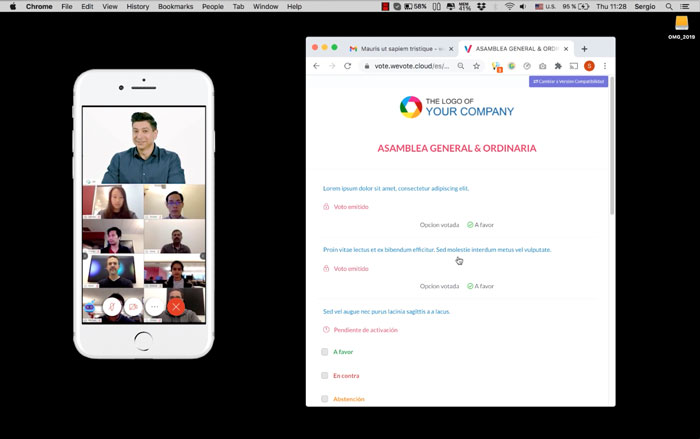The image size is (700, 439).
Task: Open the Chrome application menu
Action: 39,6
